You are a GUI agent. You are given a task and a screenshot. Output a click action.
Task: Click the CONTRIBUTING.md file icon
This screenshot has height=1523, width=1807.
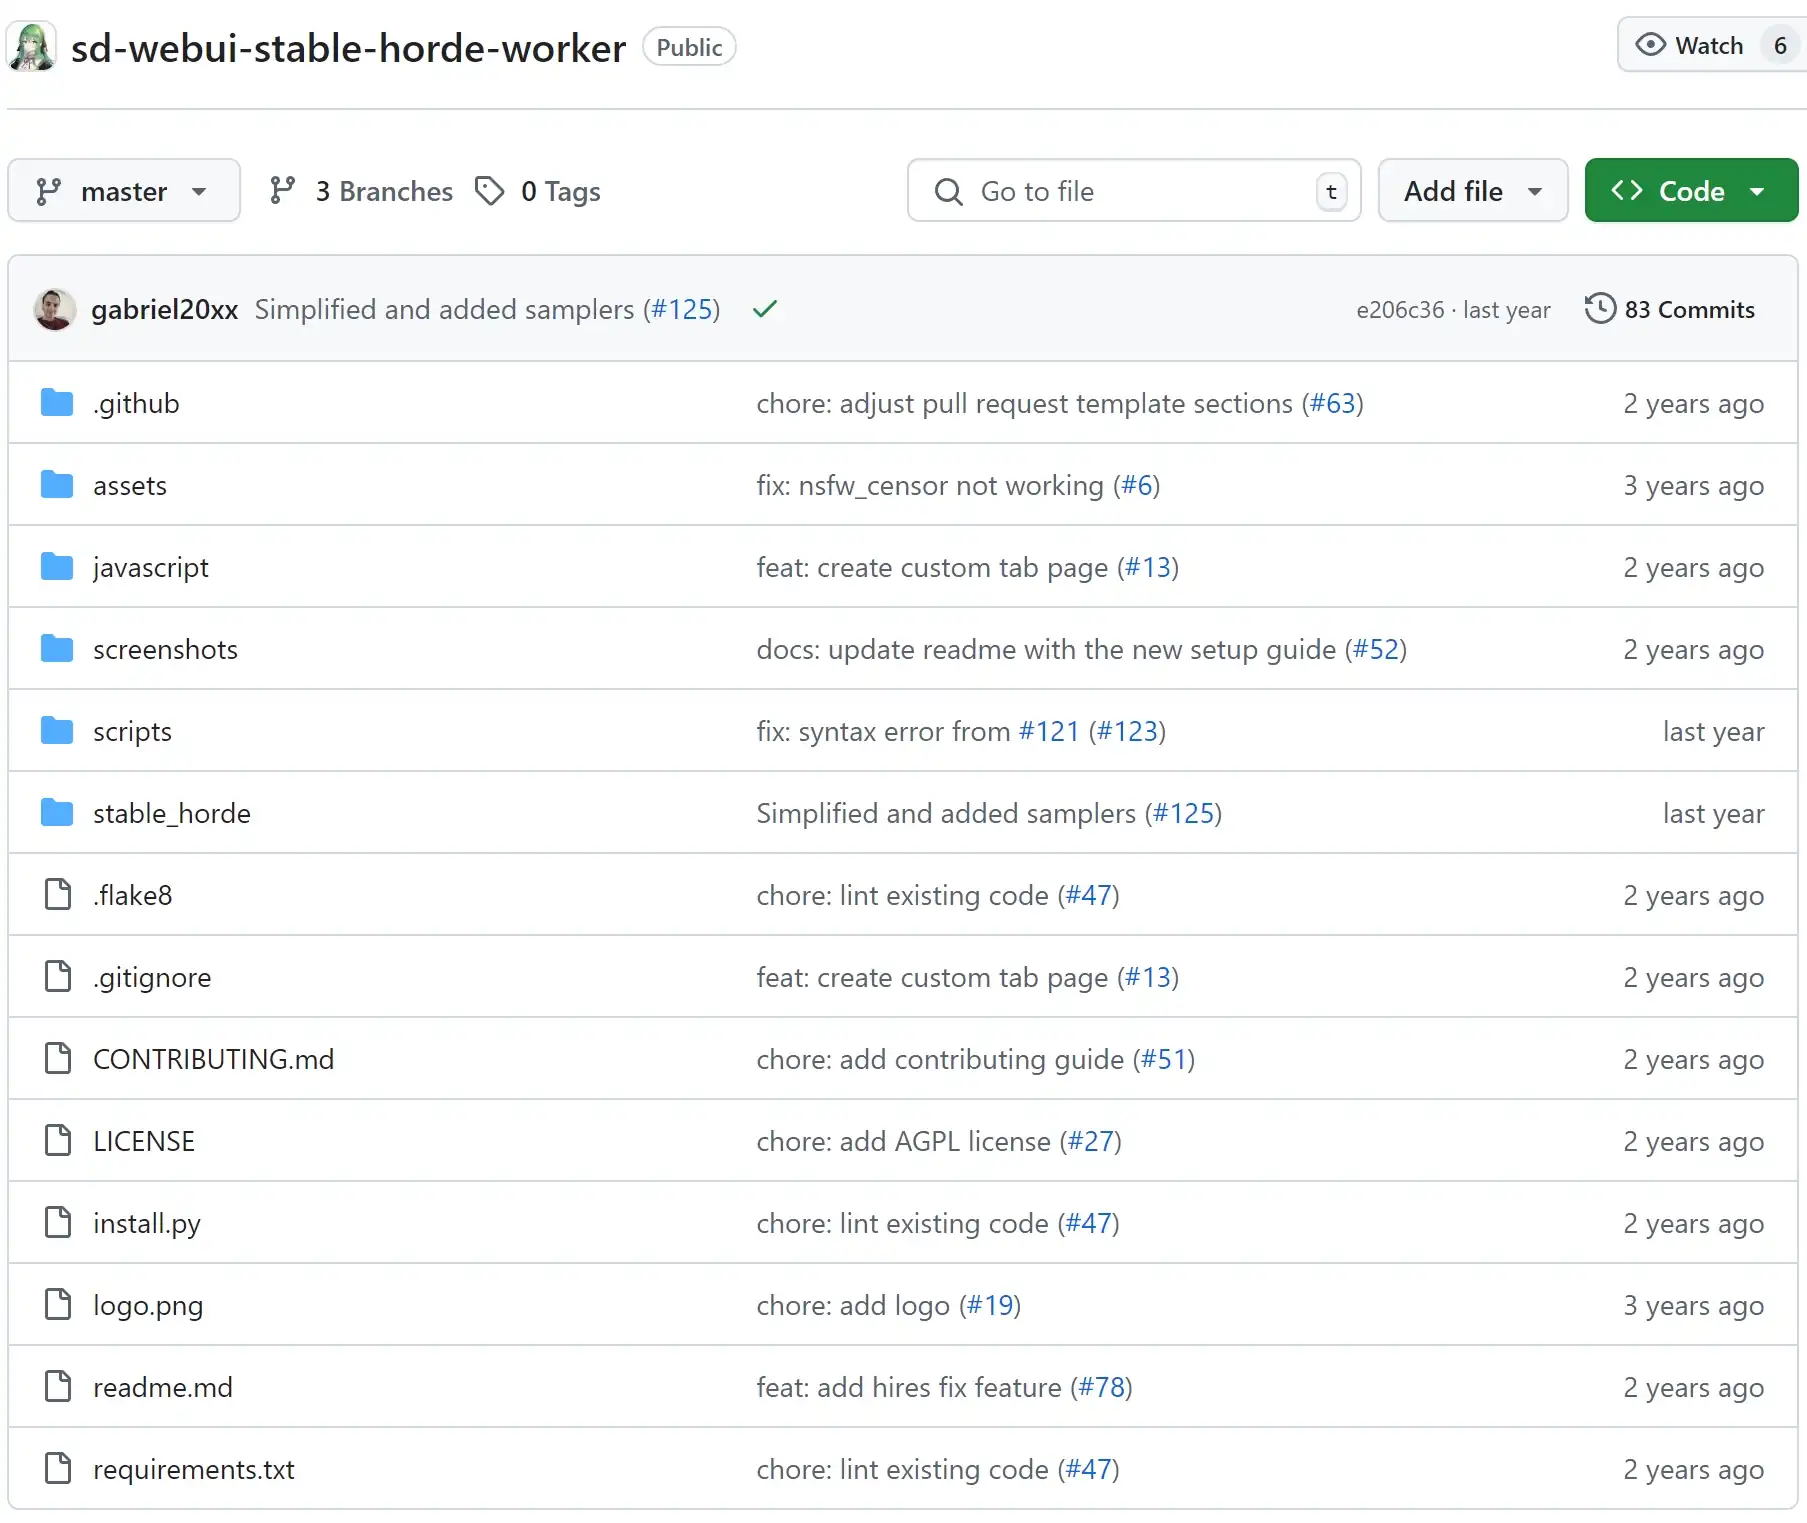(58, 1059)
